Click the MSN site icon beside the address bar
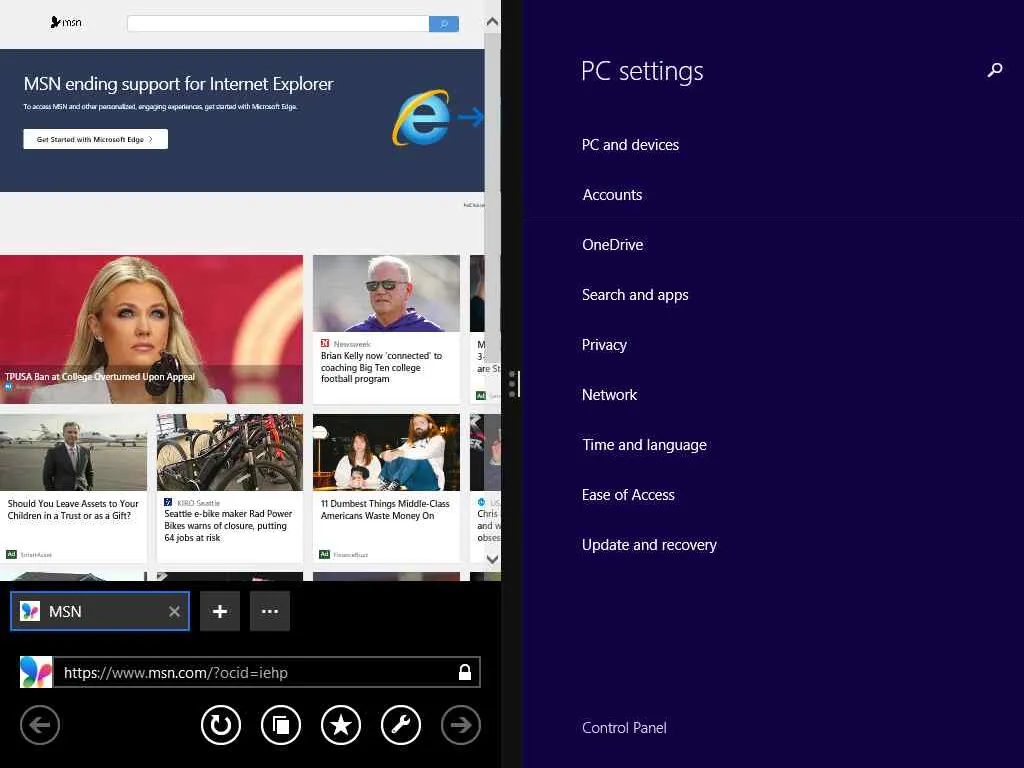1024x768 pixels. 36,672
